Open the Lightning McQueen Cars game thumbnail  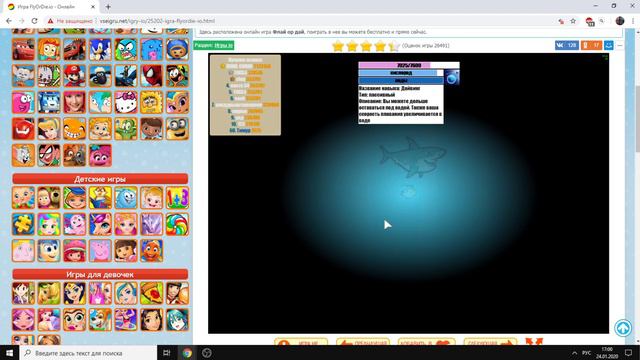click(x=23, y=49)
